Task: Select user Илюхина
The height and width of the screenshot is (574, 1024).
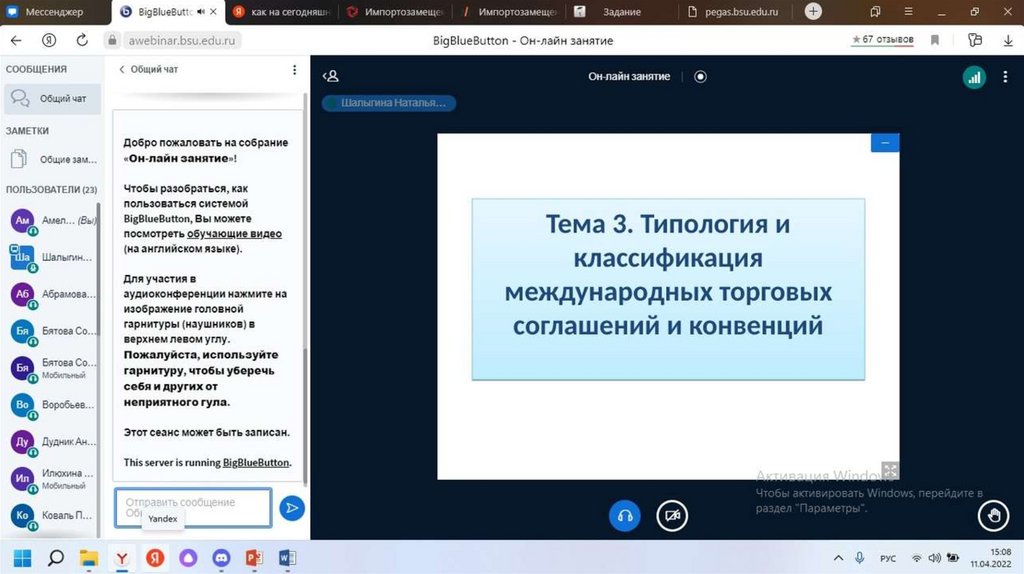Action: tap(52, 479)
